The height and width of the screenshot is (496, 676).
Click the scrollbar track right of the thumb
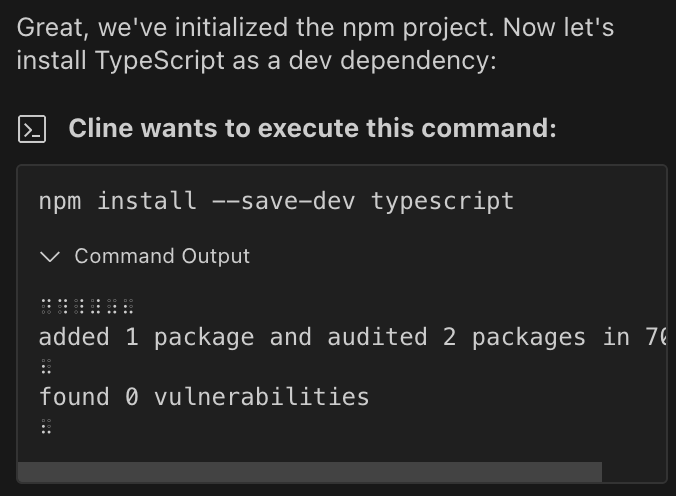(634, 472)
